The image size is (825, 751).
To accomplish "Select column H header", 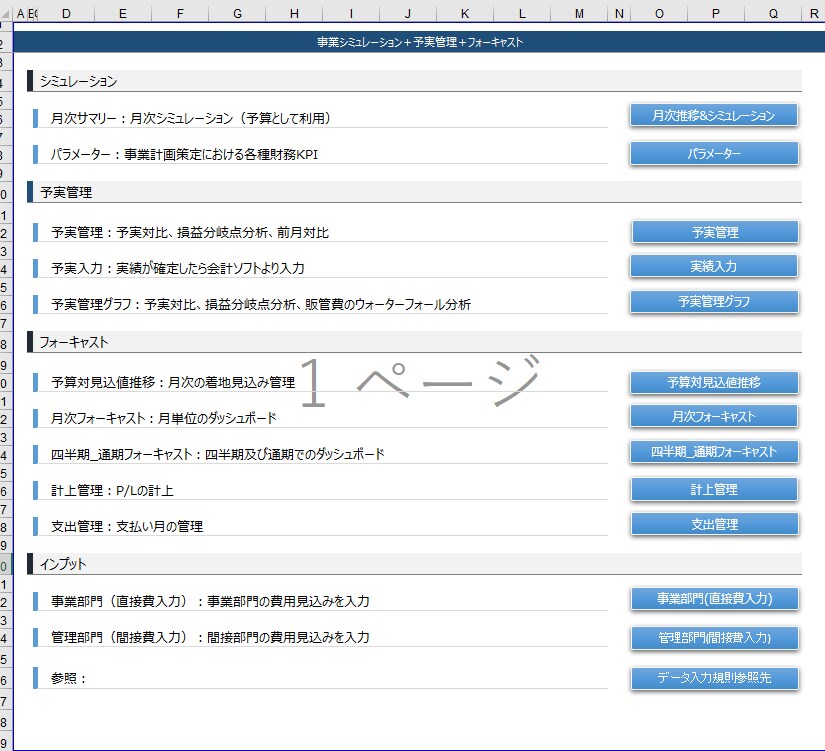I will (x=294, y=14).
